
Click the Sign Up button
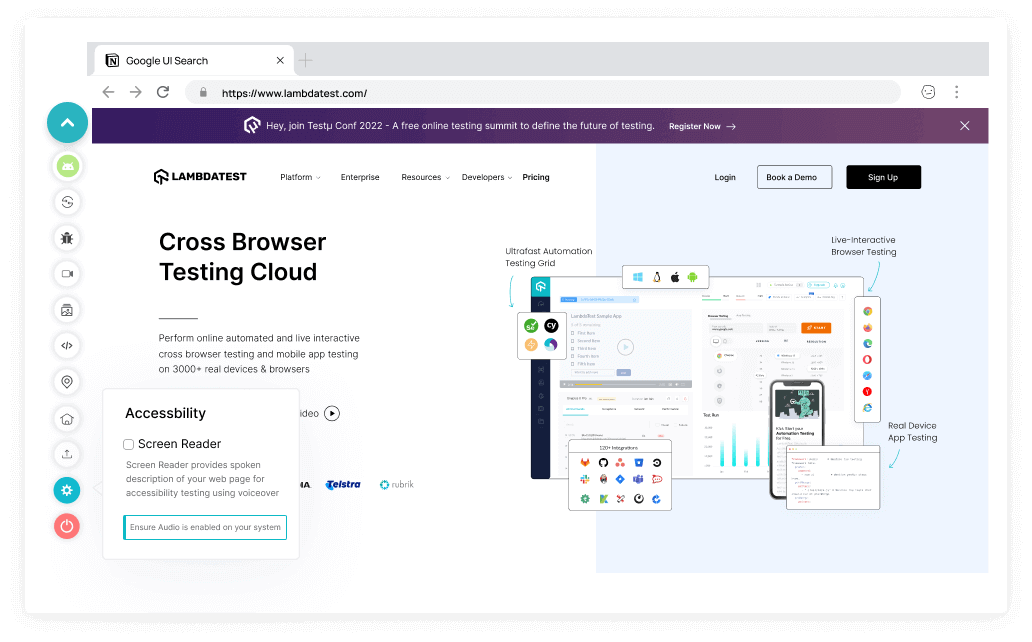883,177
